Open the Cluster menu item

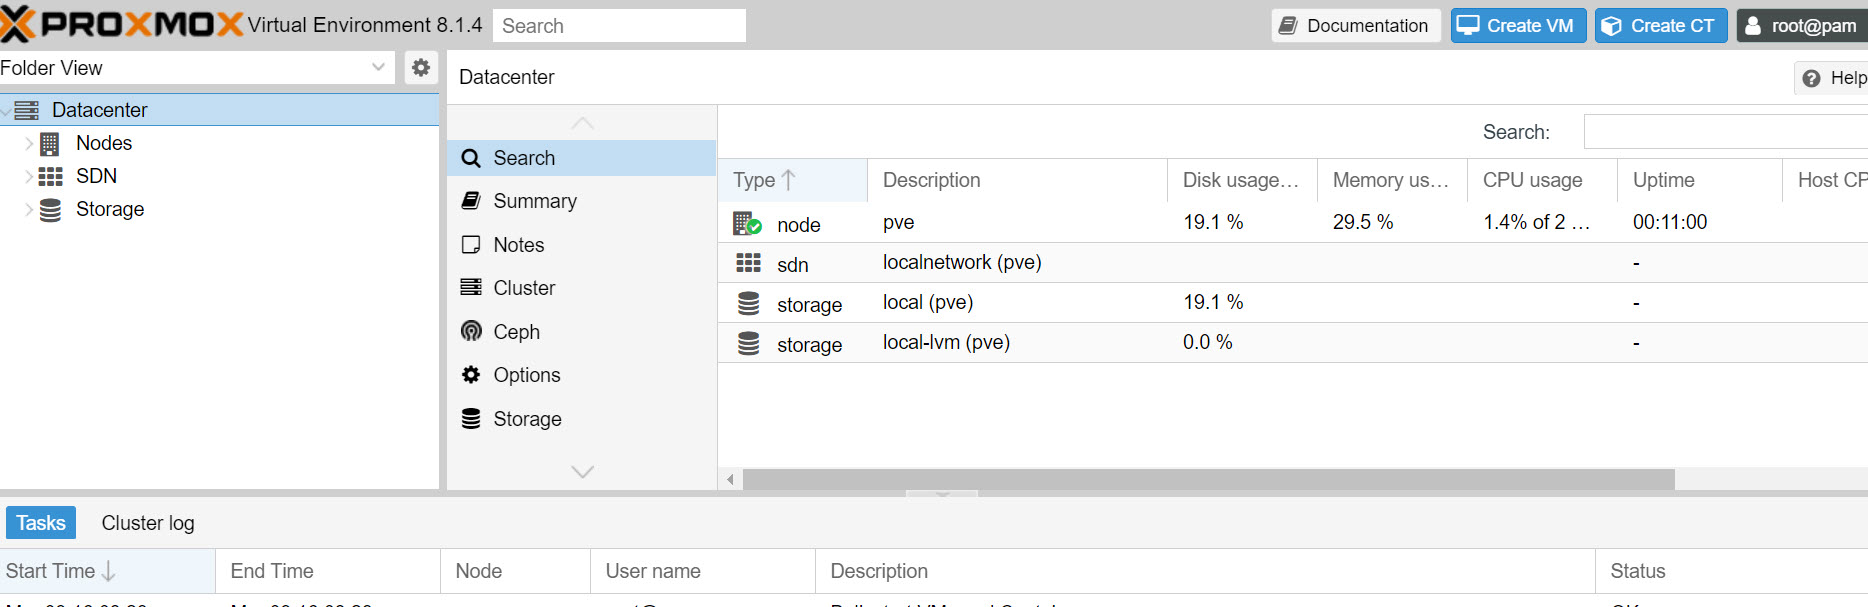coord(582,288)
